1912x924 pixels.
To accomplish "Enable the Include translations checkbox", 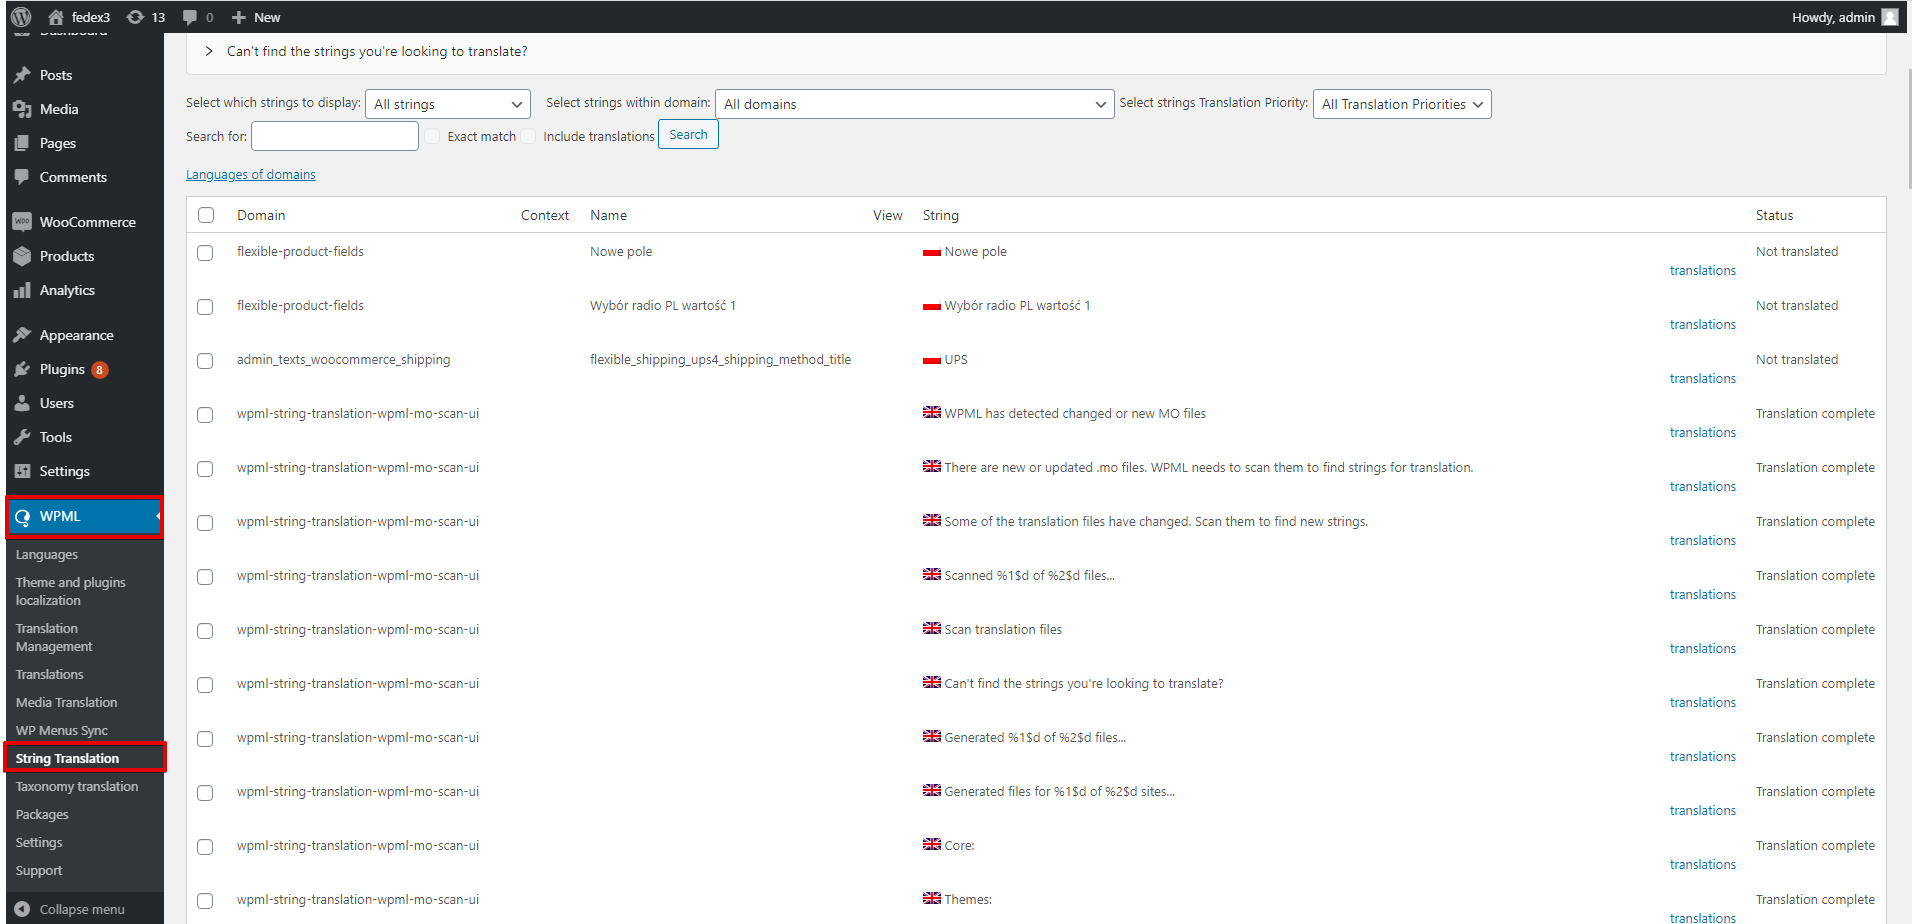I will [528, 136].
